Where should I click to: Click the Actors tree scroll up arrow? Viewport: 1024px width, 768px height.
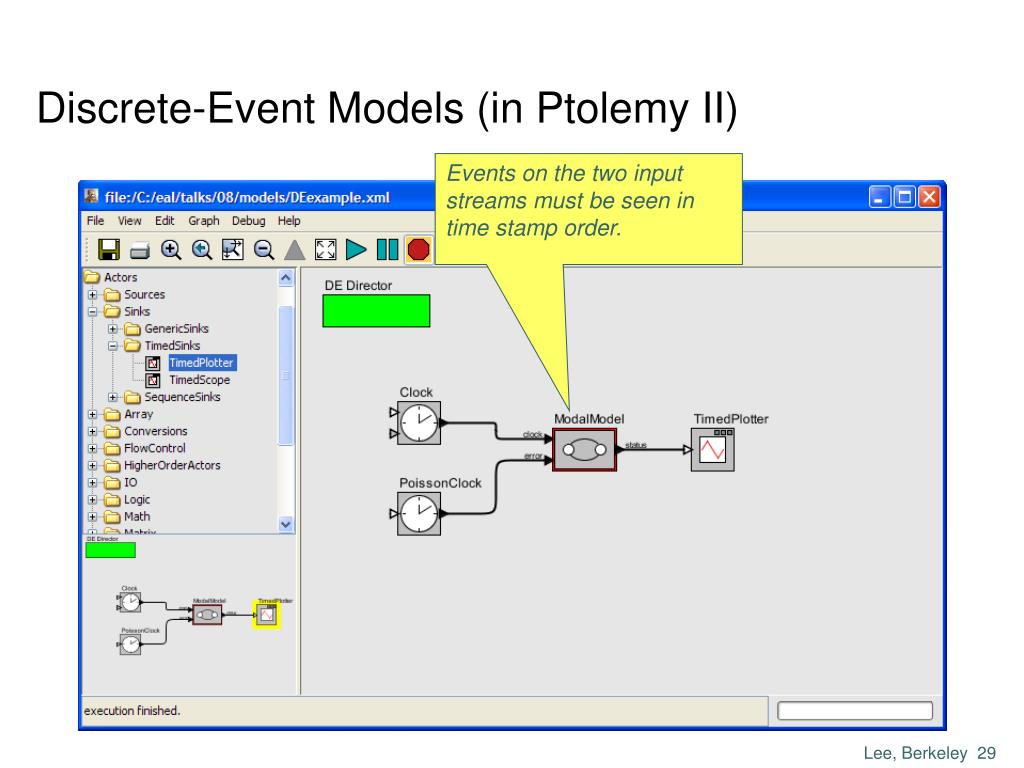[x=285, y=278]
